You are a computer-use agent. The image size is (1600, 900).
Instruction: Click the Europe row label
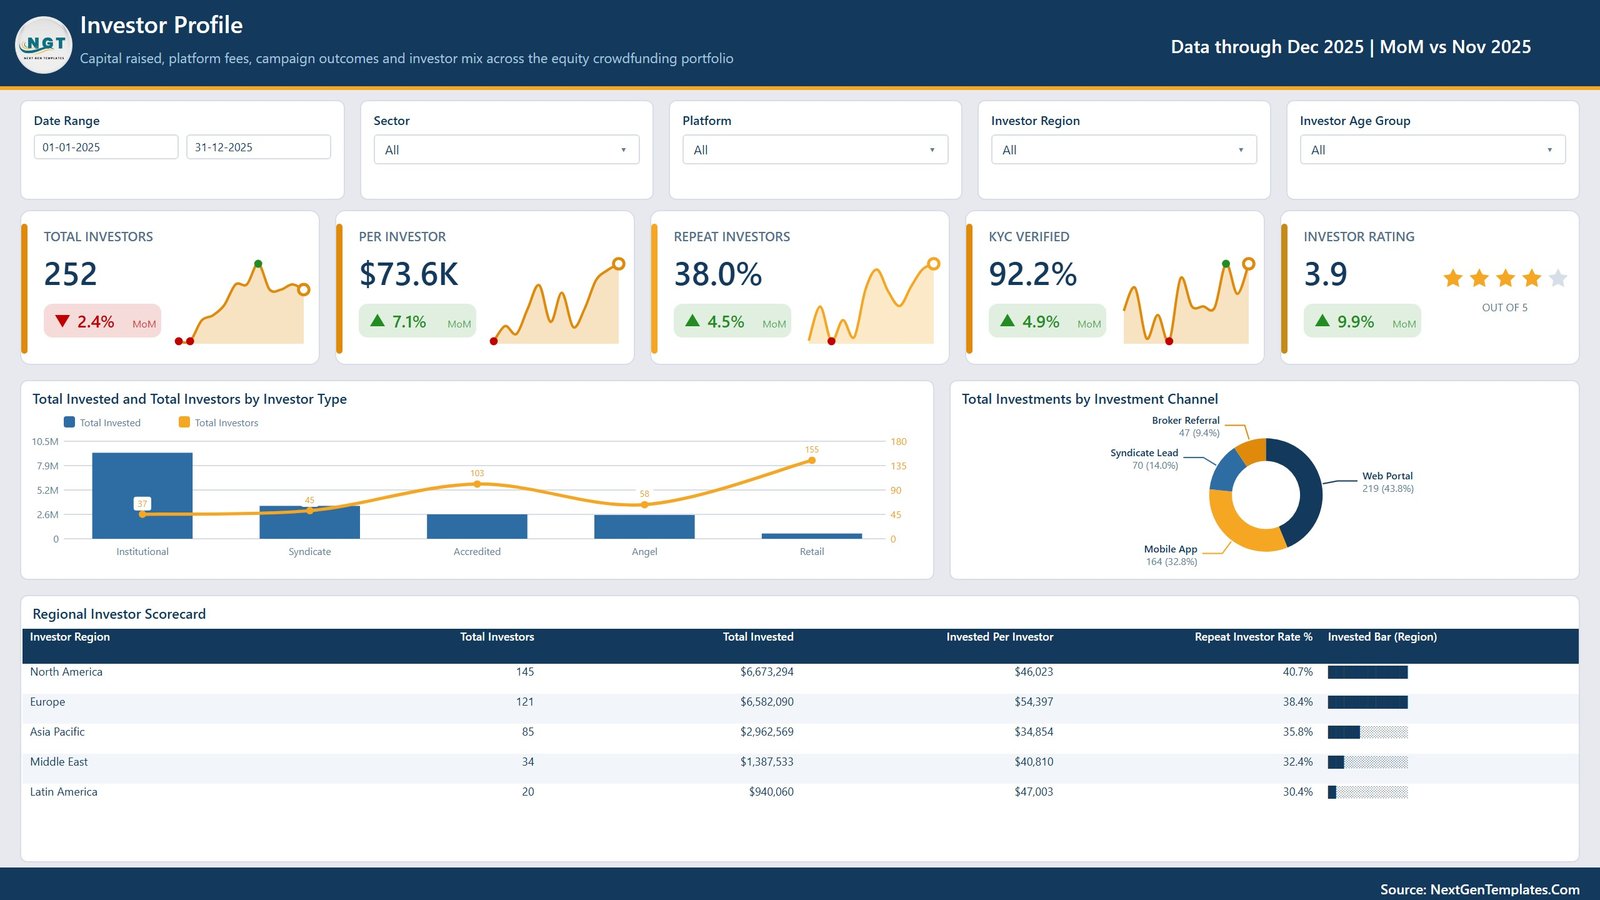point(47,702)
